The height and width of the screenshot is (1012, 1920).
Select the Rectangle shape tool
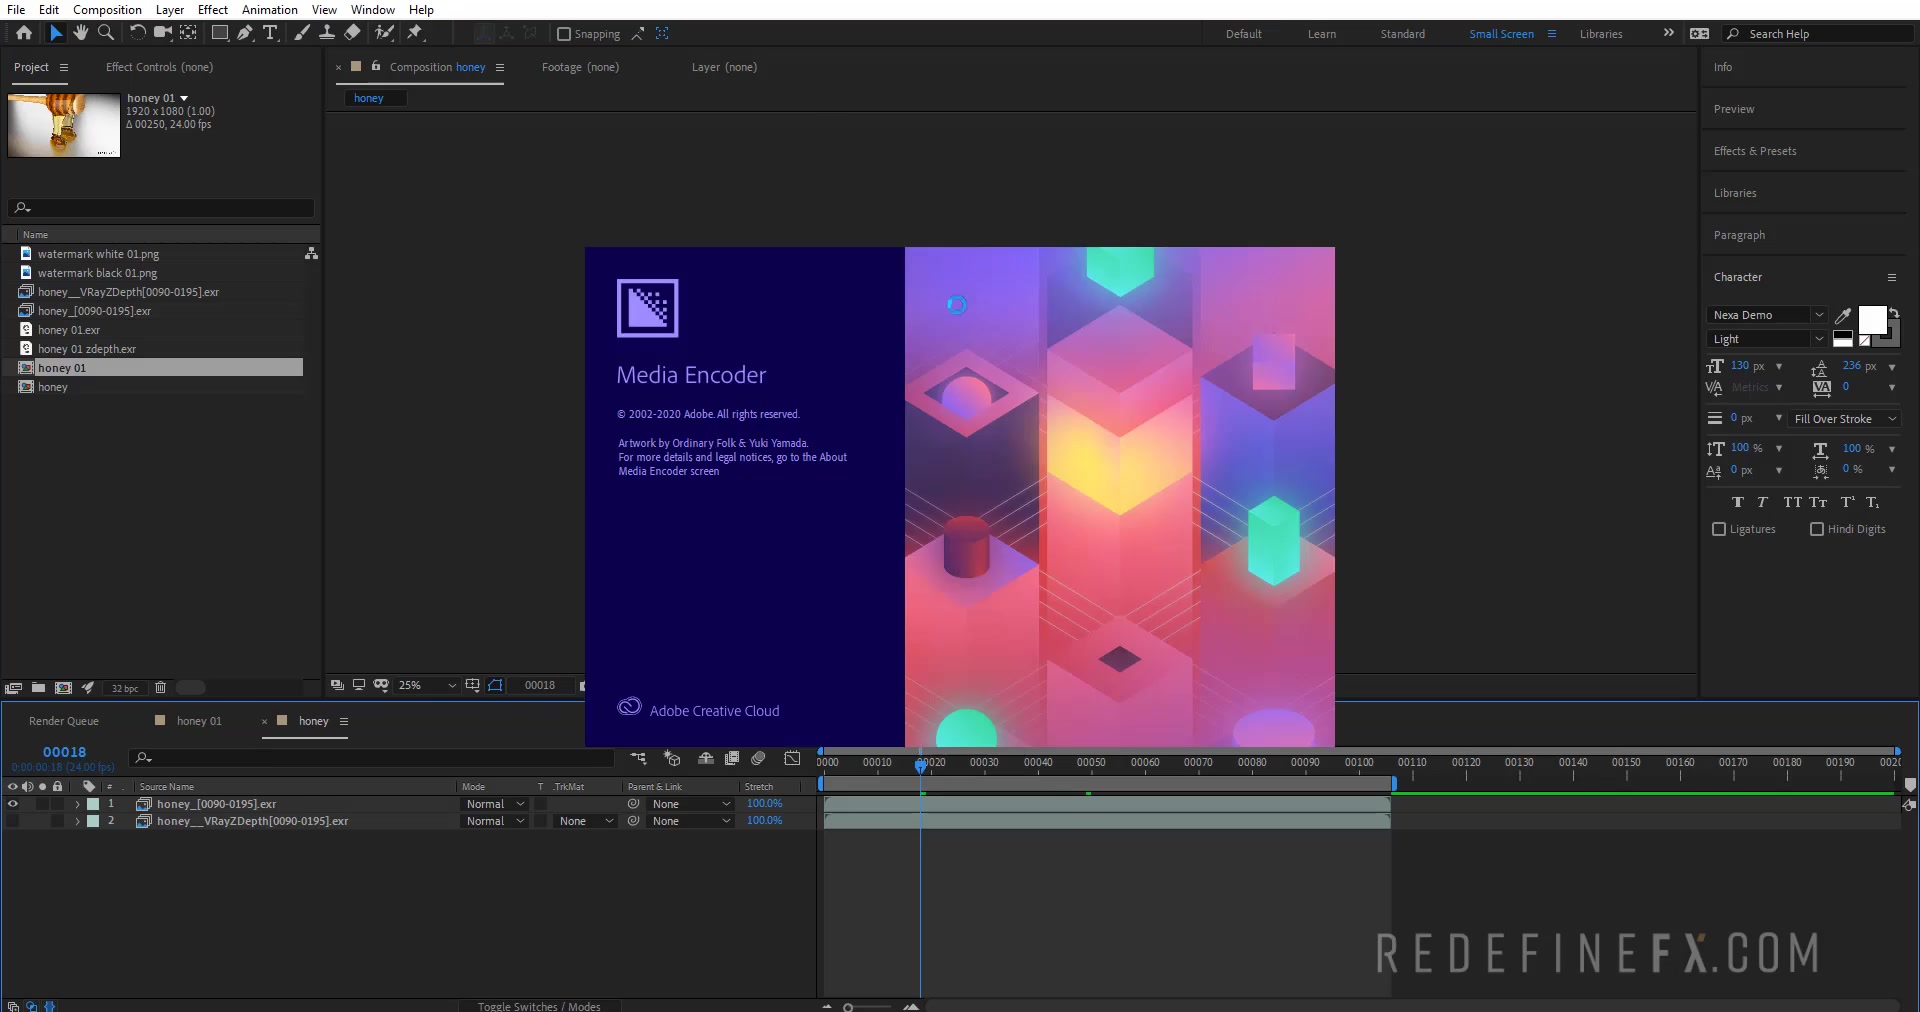click(x=219, y=33)
